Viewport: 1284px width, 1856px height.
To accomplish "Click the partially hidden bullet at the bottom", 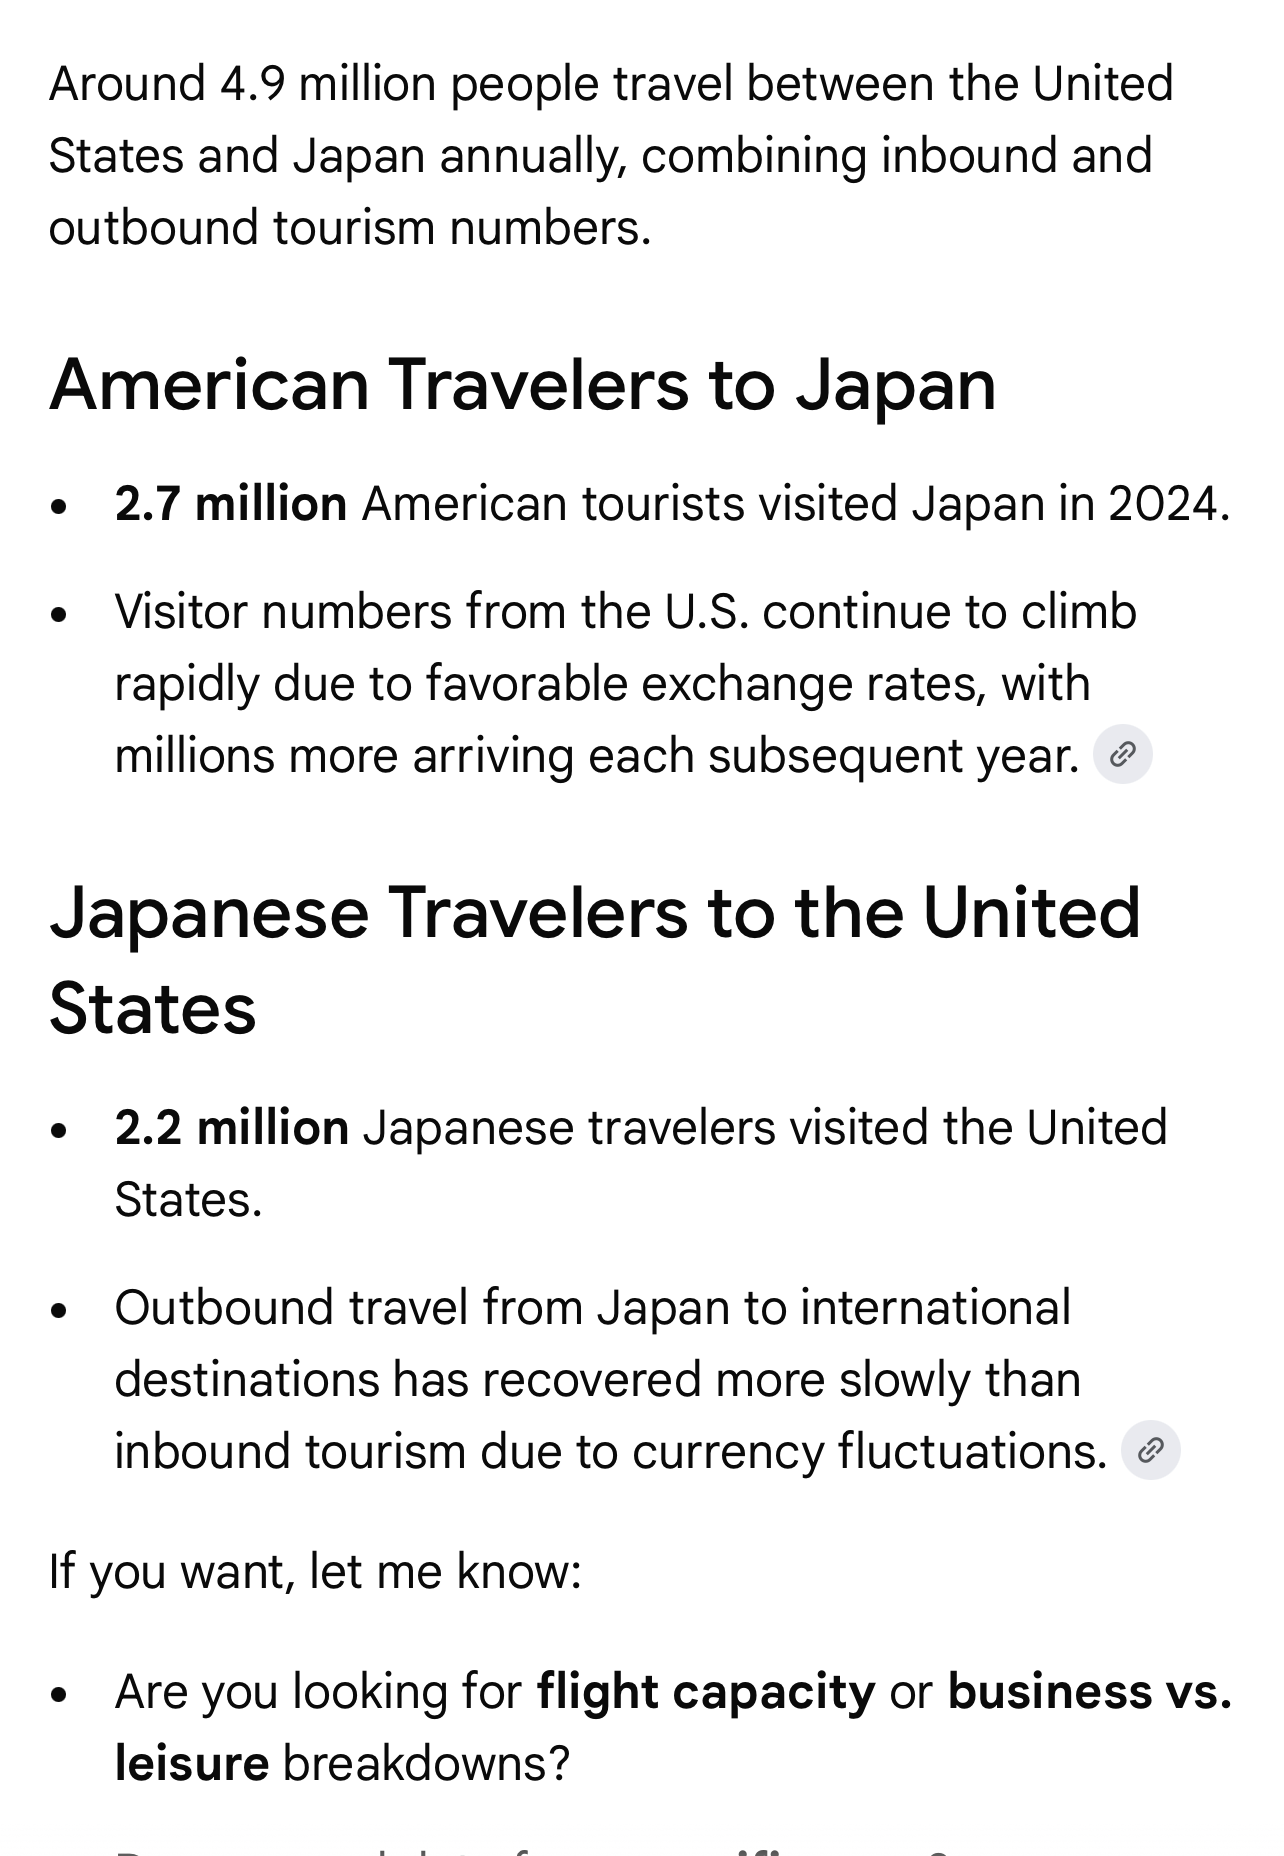I will 531,1846.
